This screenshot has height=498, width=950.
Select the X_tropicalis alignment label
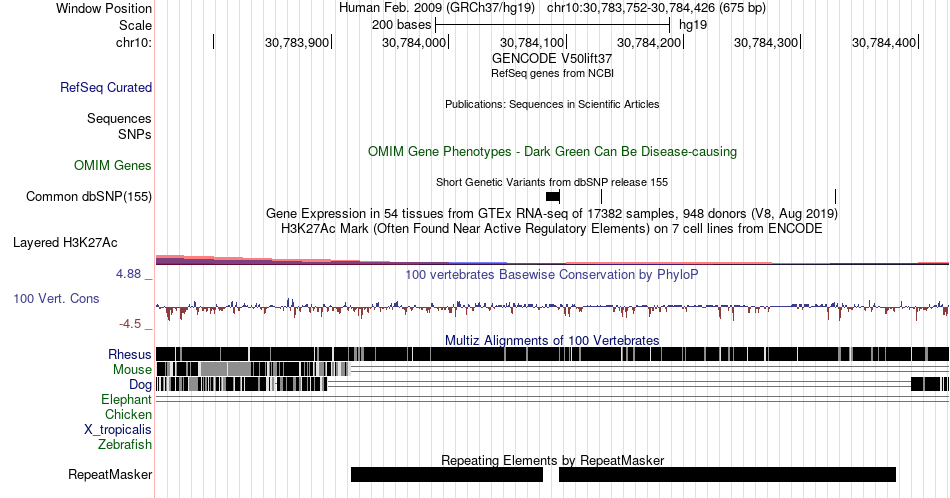pyautogui.click(x=118, y=430)
